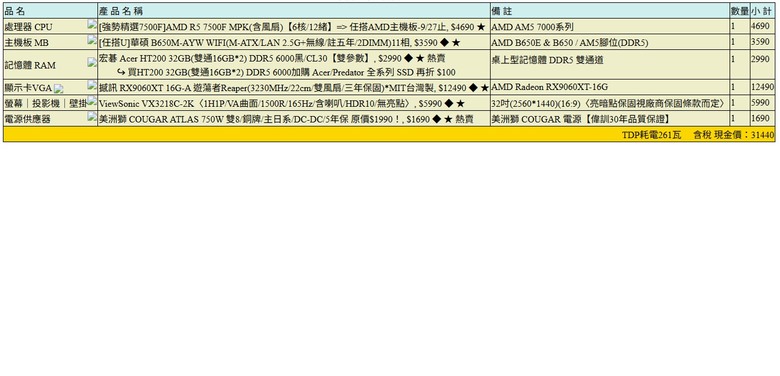Image resolution: width=780 pixels, height=376 pixels.
Task: Select the 產品名稱 column header
Action: [x=294, y=11]
